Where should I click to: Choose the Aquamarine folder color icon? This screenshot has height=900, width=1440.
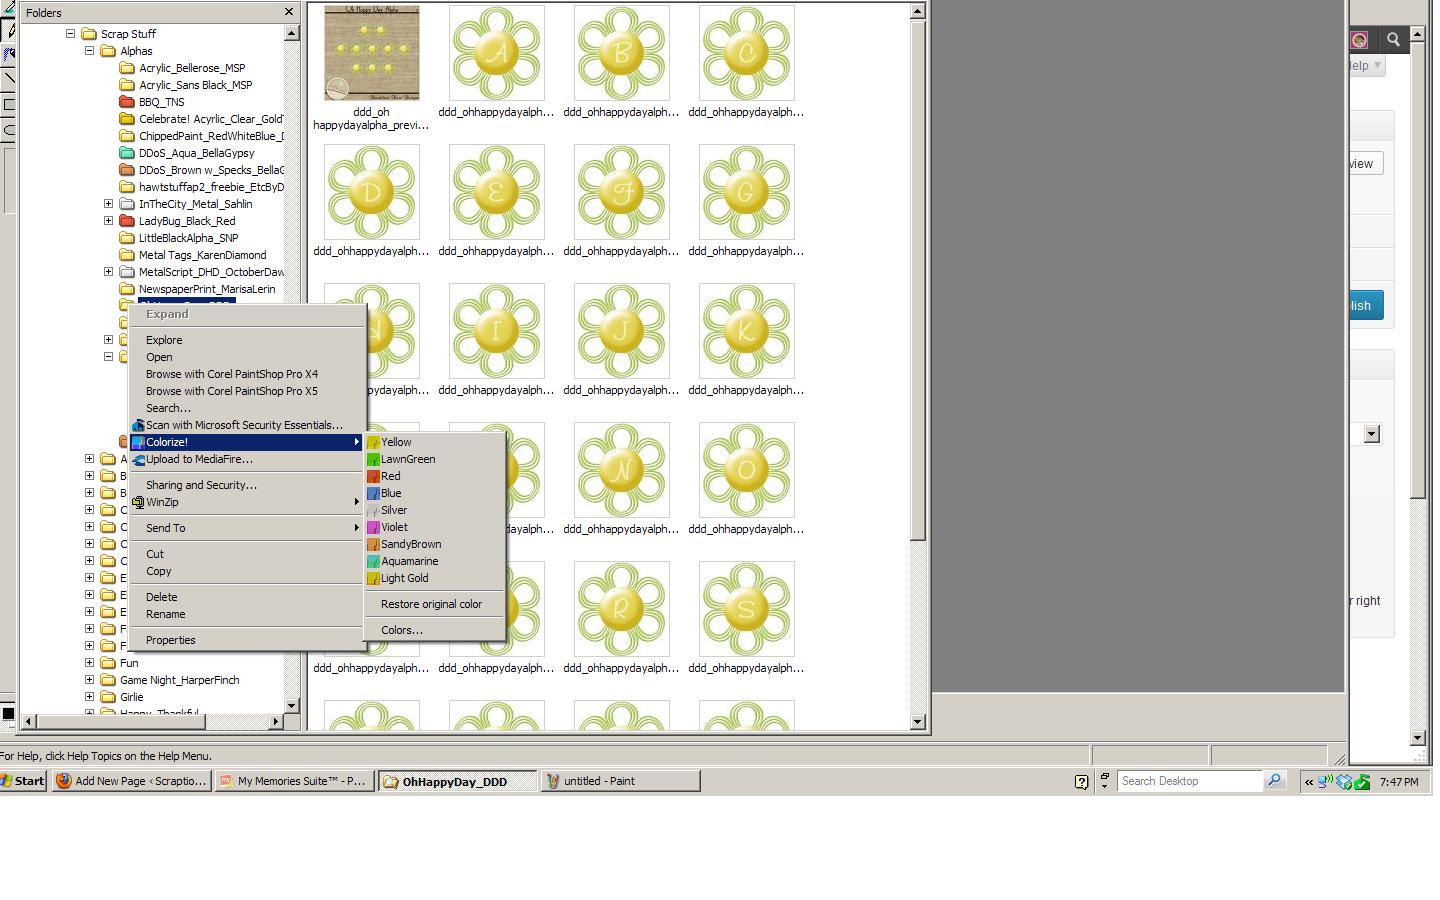373,562
